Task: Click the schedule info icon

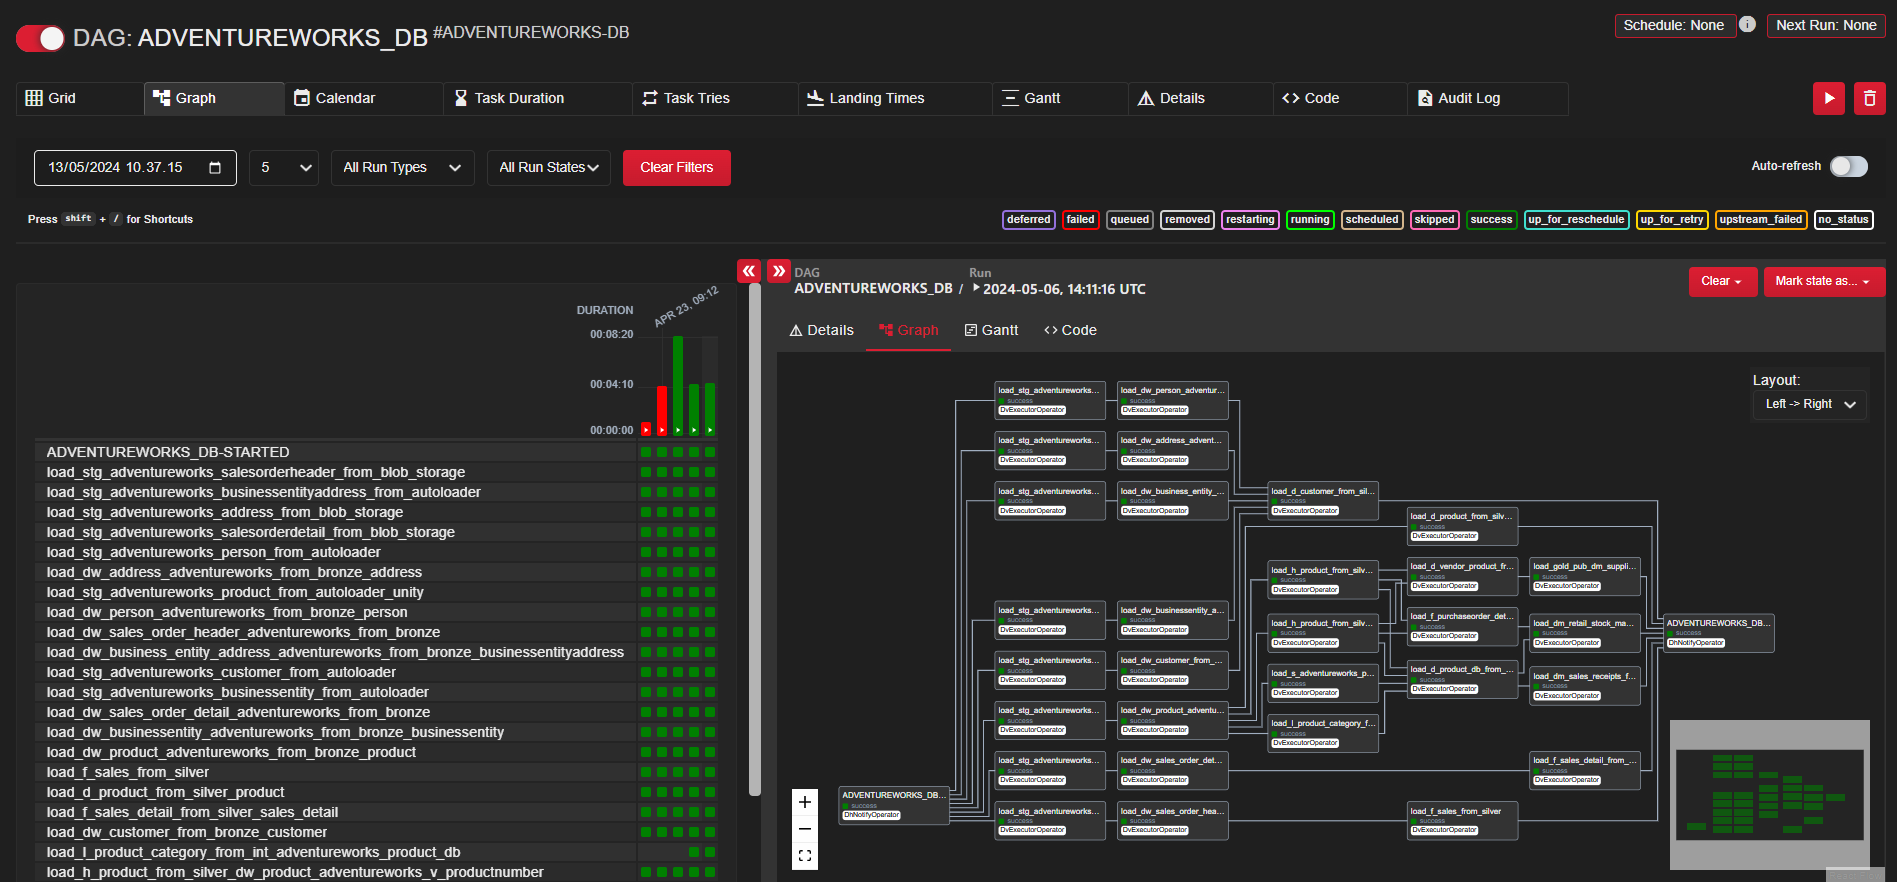Action: pos(1747,25)
